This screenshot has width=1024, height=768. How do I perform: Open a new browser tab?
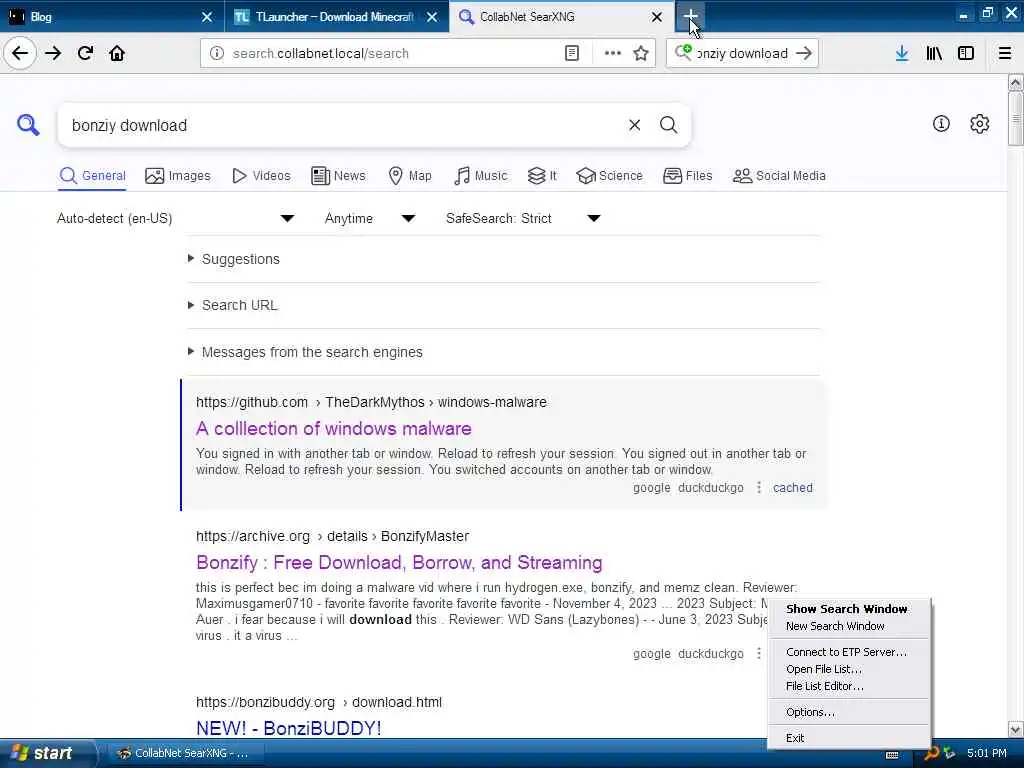pos(690,16)
